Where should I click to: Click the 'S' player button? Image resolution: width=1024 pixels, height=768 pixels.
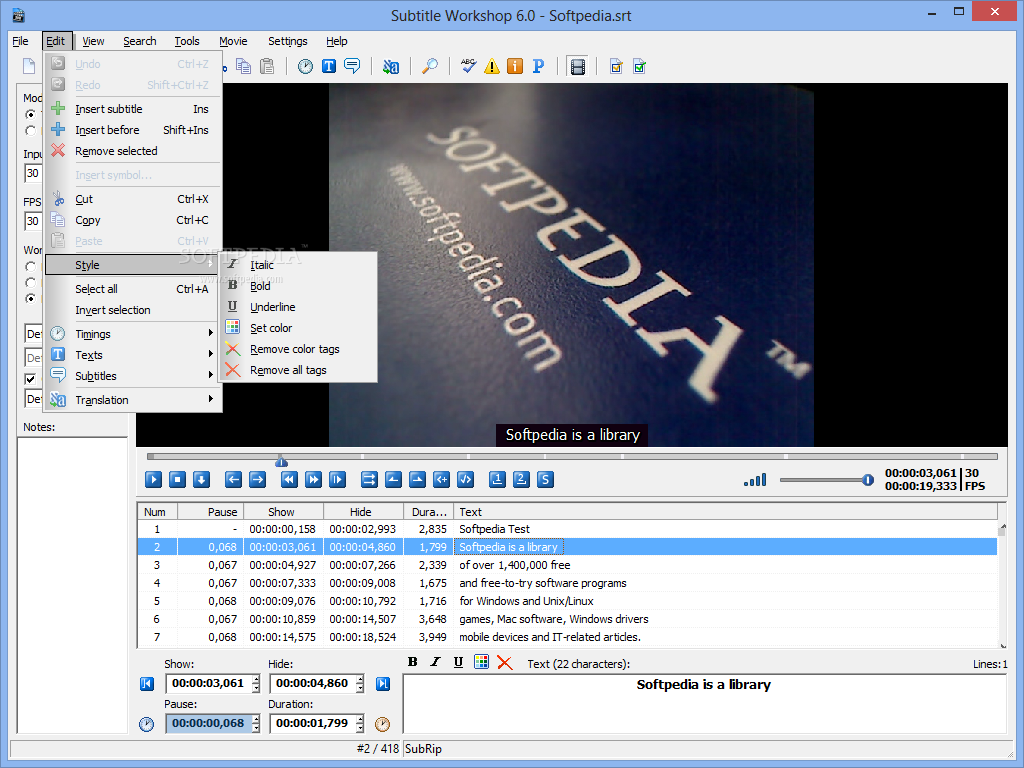[x=545, y=480]
